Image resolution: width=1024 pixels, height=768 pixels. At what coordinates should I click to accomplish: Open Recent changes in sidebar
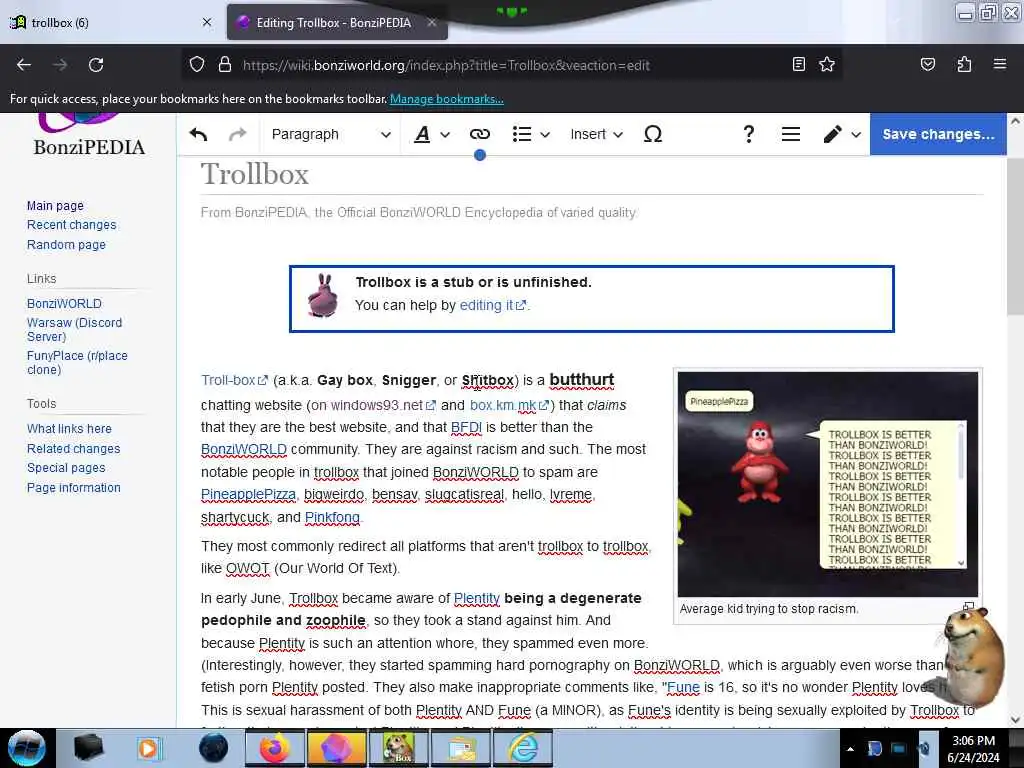tap(71, 225)
